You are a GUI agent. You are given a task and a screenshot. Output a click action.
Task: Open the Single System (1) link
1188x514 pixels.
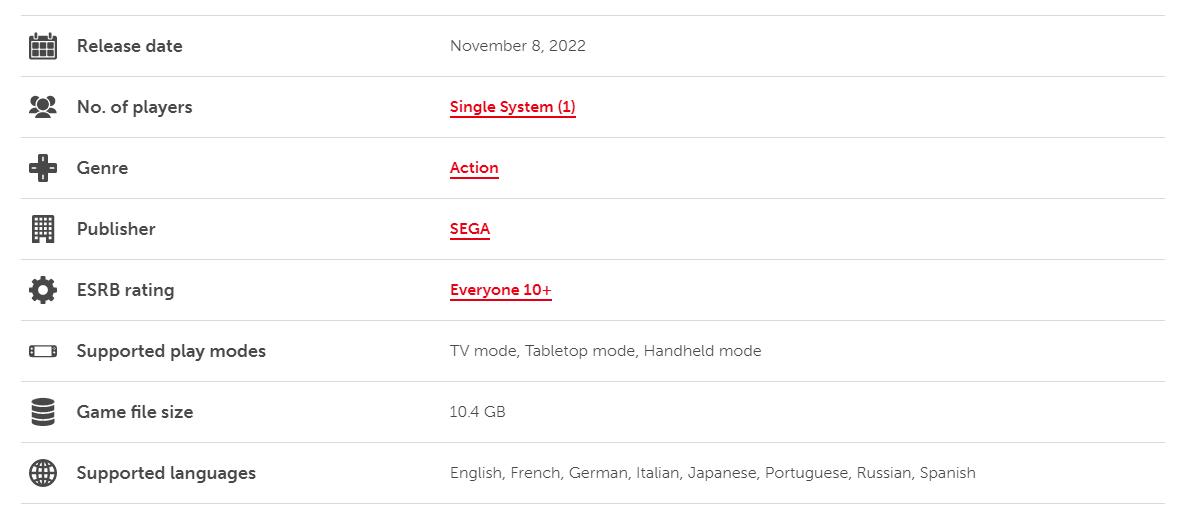point(512,107)
